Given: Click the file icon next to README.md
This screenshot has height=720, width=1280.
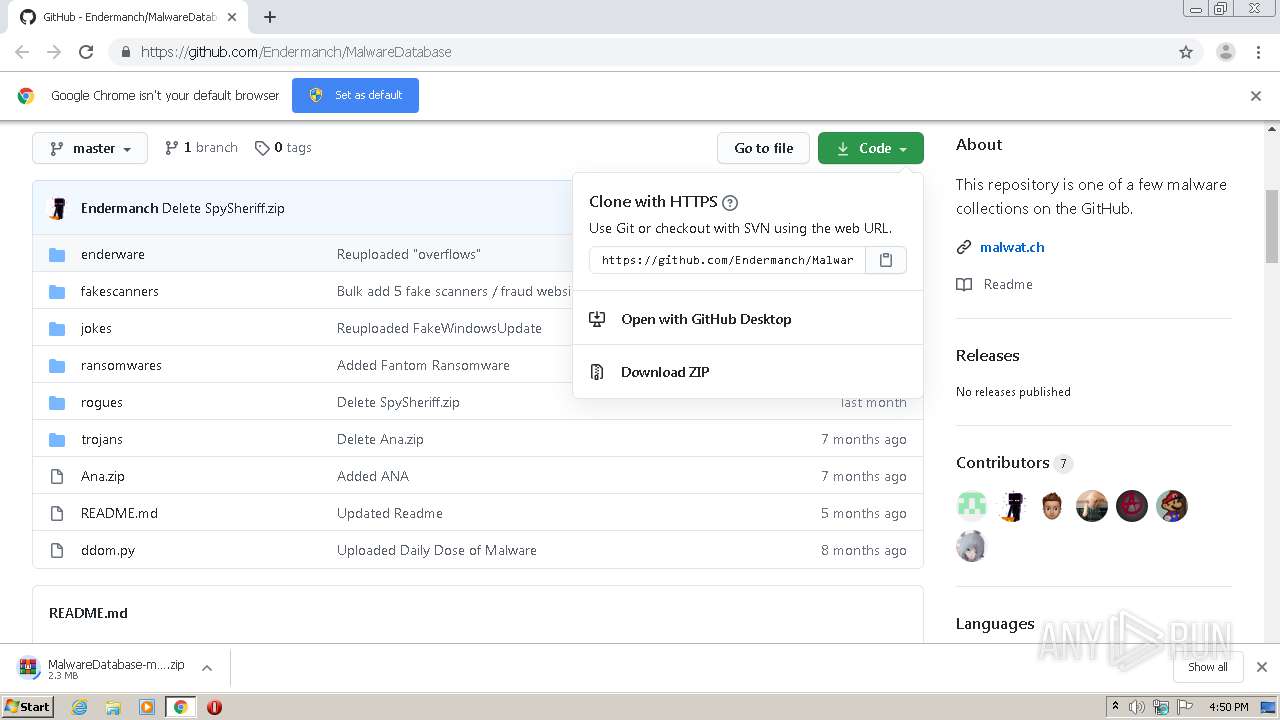Looking at the screenshot, I should coord(57,513).
